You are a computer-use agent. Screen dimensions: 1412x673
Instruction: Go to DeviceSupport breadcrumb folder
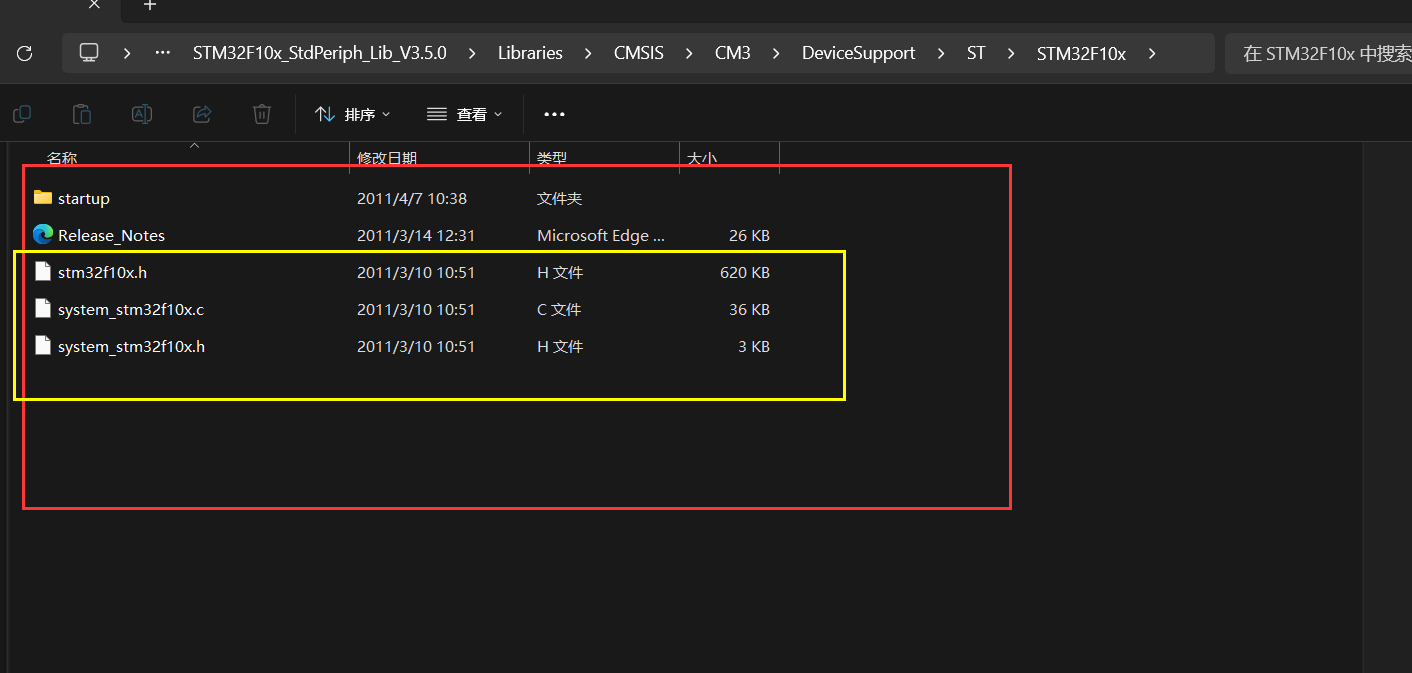858,53
